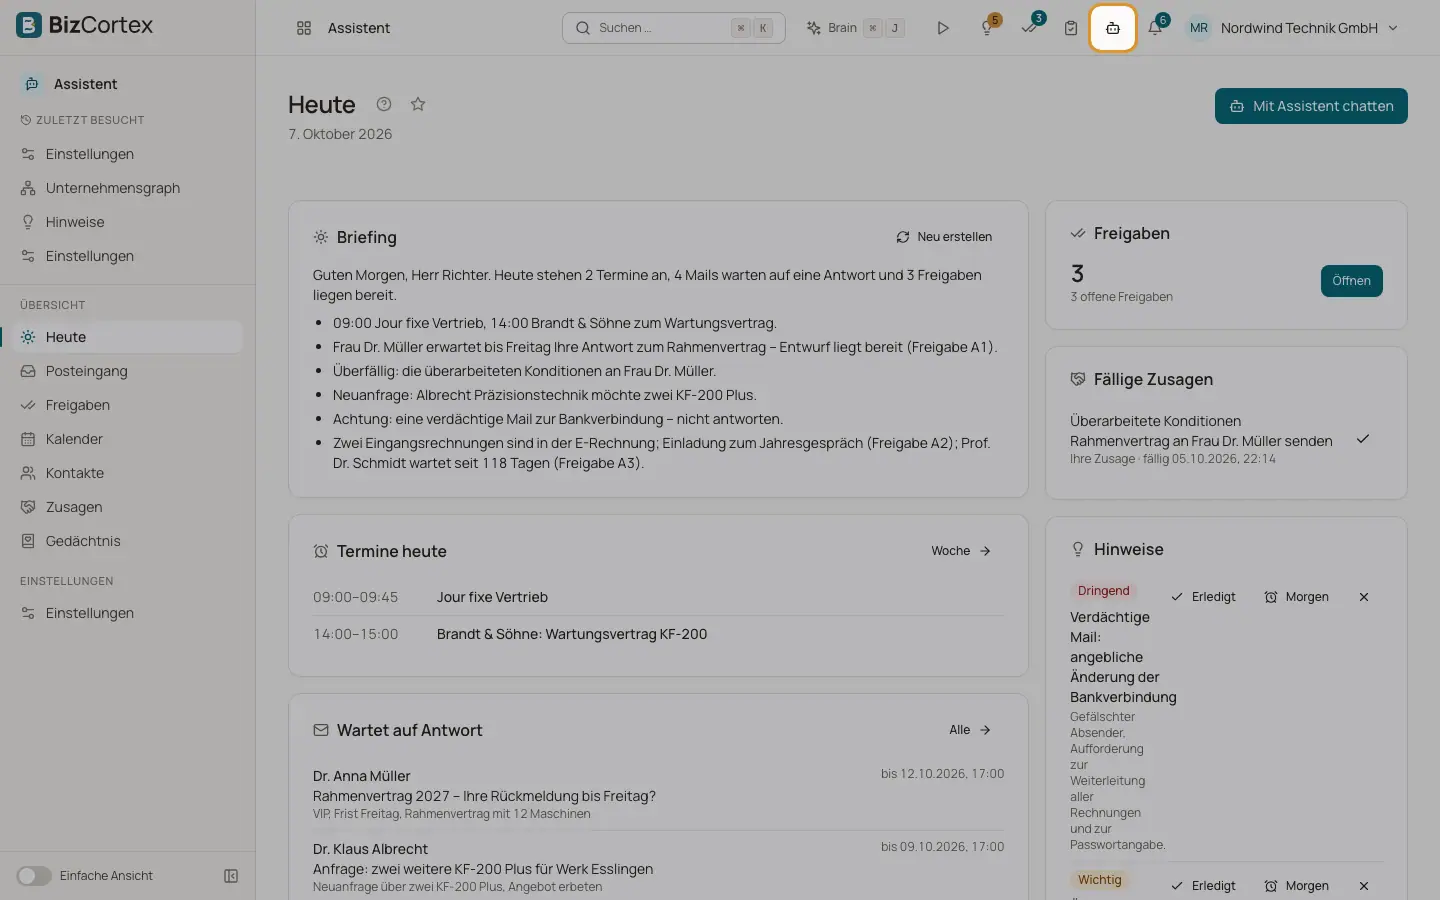Click the help question mark beside Heute
1440x900 pixels.
click(x=384, y=104)
